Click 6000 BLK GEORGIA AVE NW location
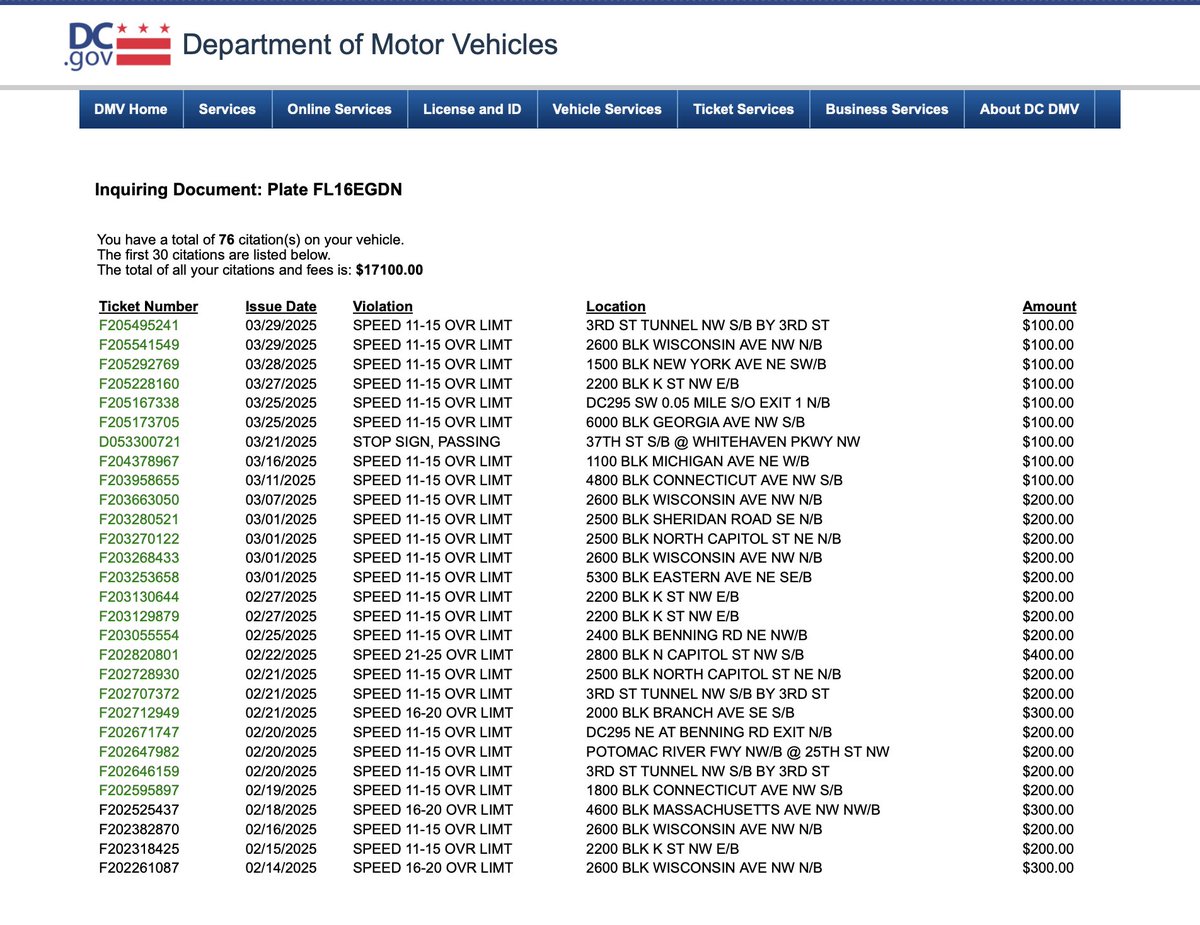This screenshot has height=925, width=1200. pyautogui.click(x=697, y=422)
